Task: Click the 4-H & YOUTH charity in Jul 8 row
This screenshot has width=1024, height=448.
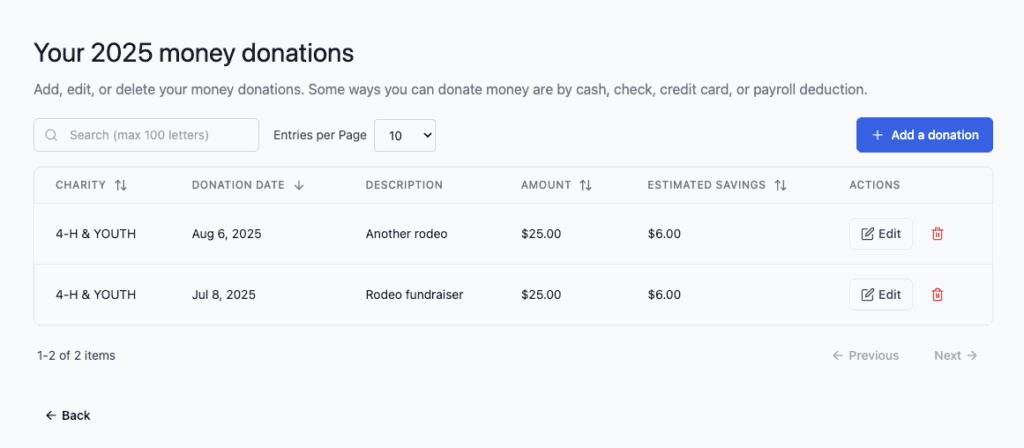Action: coord(96,295)
